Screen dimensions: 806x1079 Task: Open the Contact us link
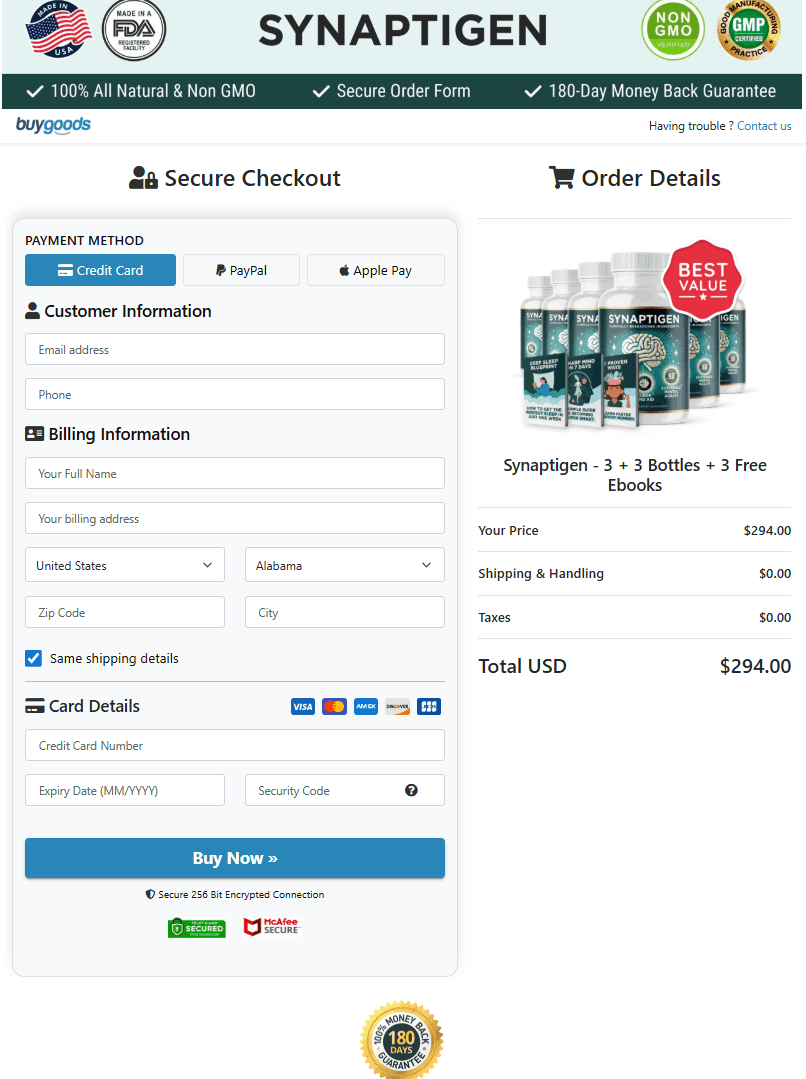tap(764, 126)
